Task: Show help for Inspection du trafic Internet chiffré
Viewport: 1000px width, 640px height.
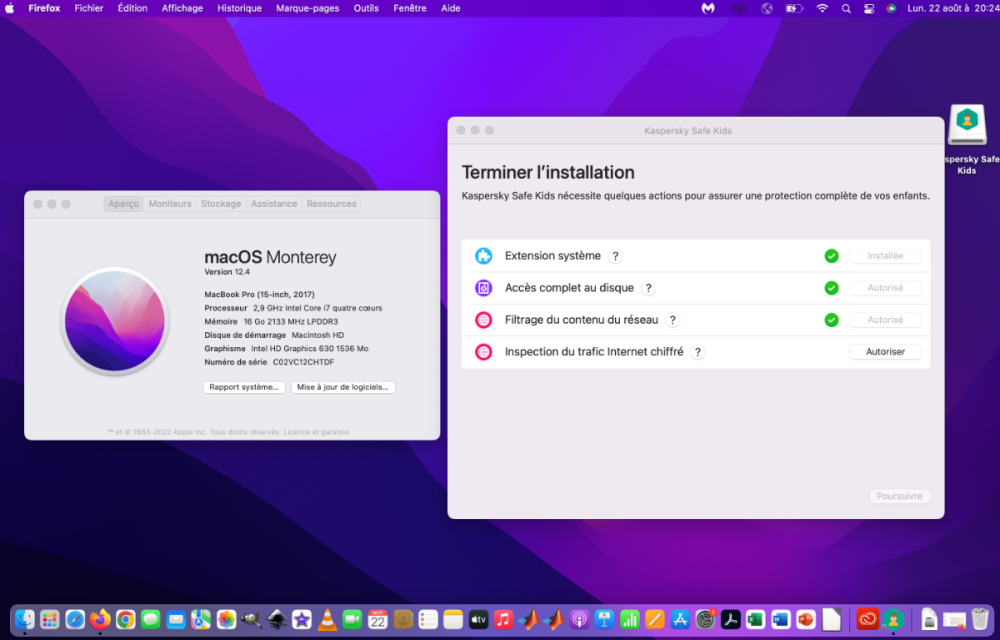Action: tap(698, 352)
